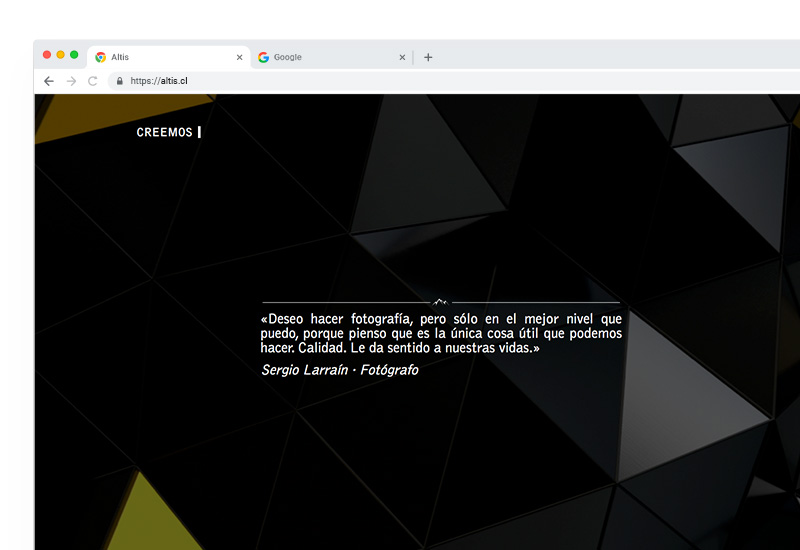Click the Sergio Larraín · Fotógrafo attribution
Image resolution: width=800 pixels, height=550 pixels.
pos(340,370)
